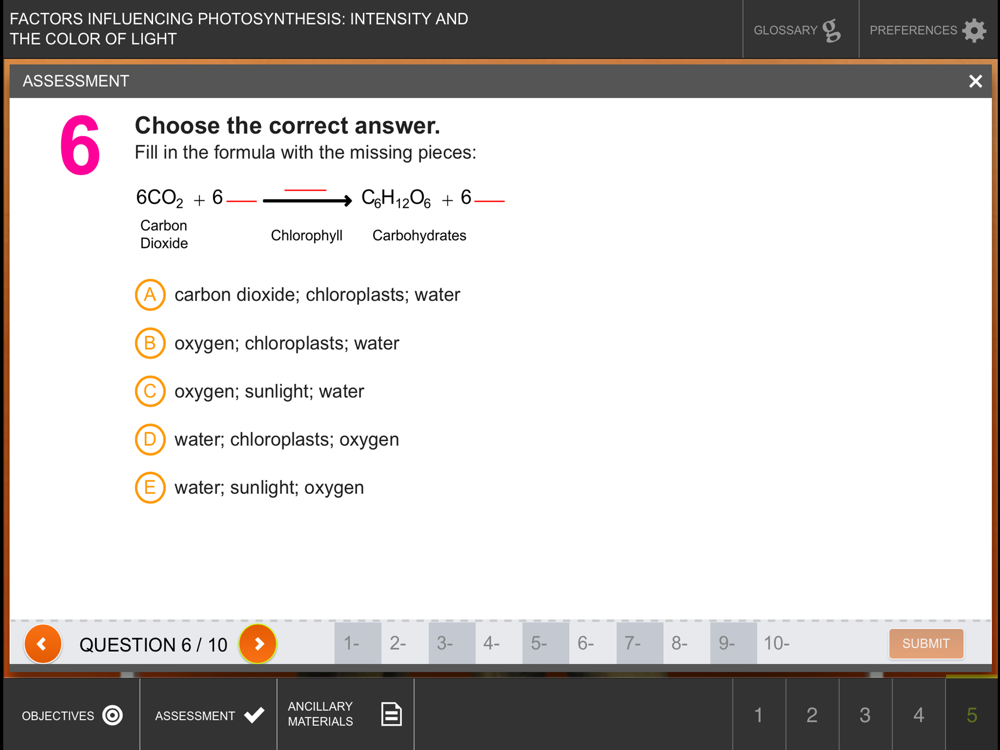Viewport: 1000px width, 750px height.
Task: Jump to question 10 in the navigator
Action: pos(780,643)
